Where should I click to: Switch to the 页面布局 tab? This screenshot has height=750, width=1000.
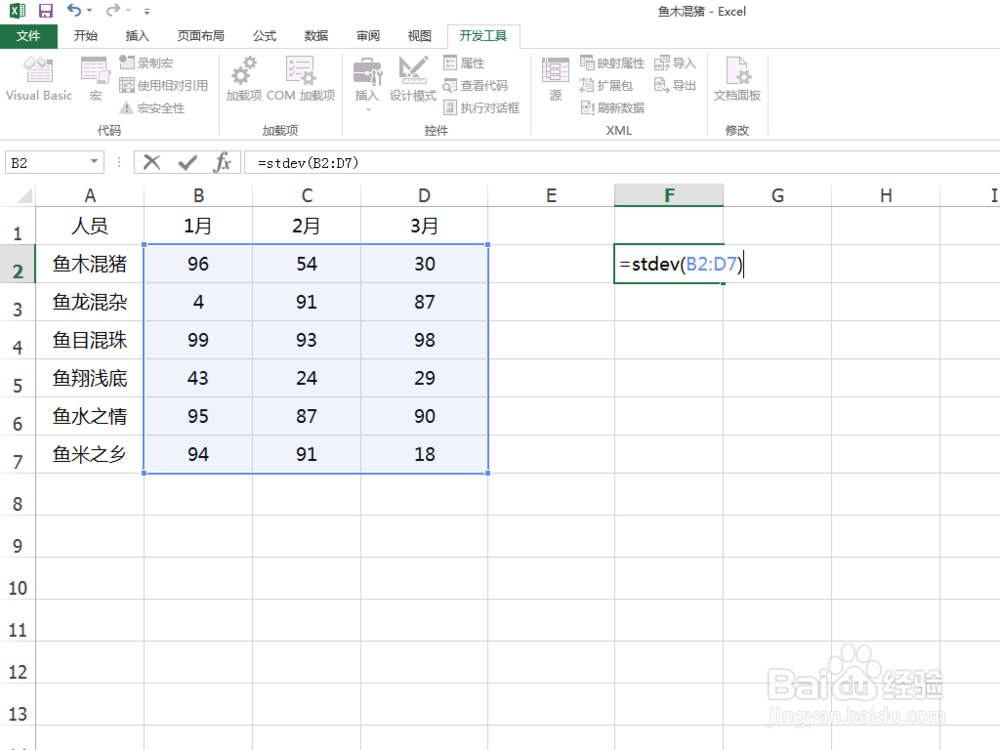(x=201, y=36)
